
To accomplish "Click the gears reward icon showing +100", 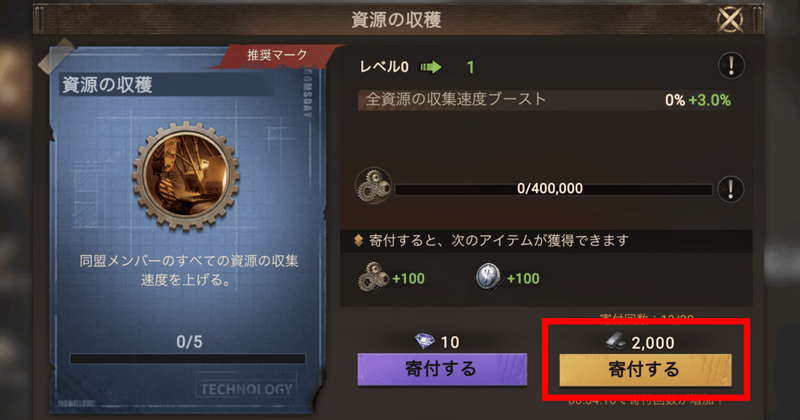I will tap(373, 278).
